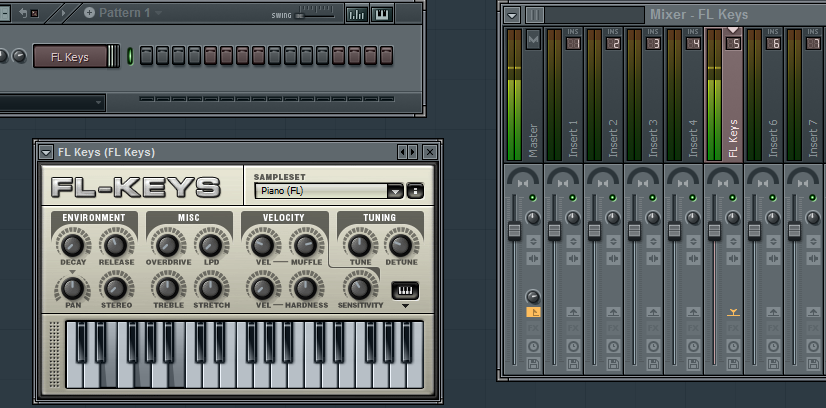Click the MUFFLE knob in FL Keys

coord(305,245)
